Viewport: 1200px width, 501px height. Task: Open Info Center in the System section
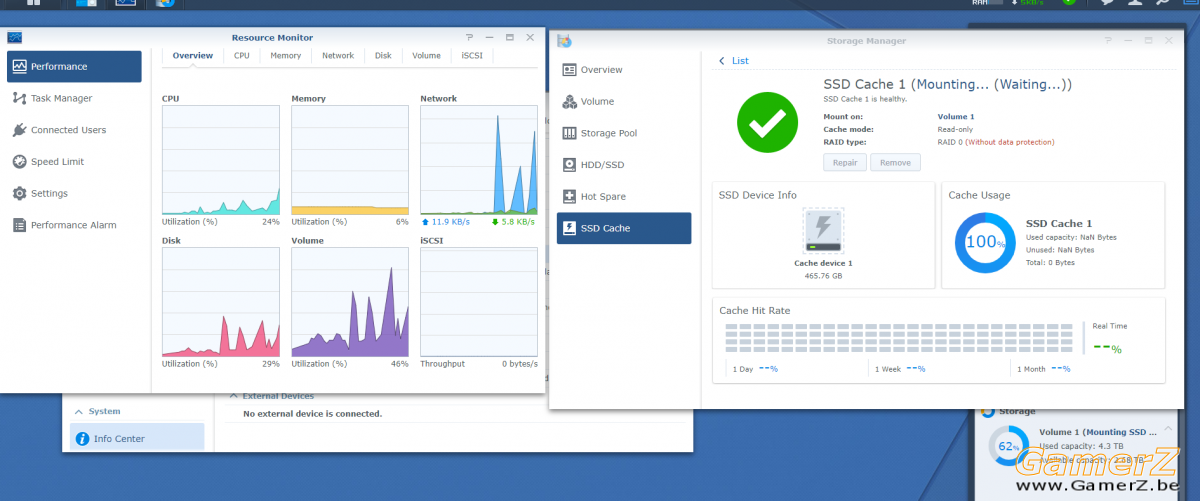[x=137, y=438]
